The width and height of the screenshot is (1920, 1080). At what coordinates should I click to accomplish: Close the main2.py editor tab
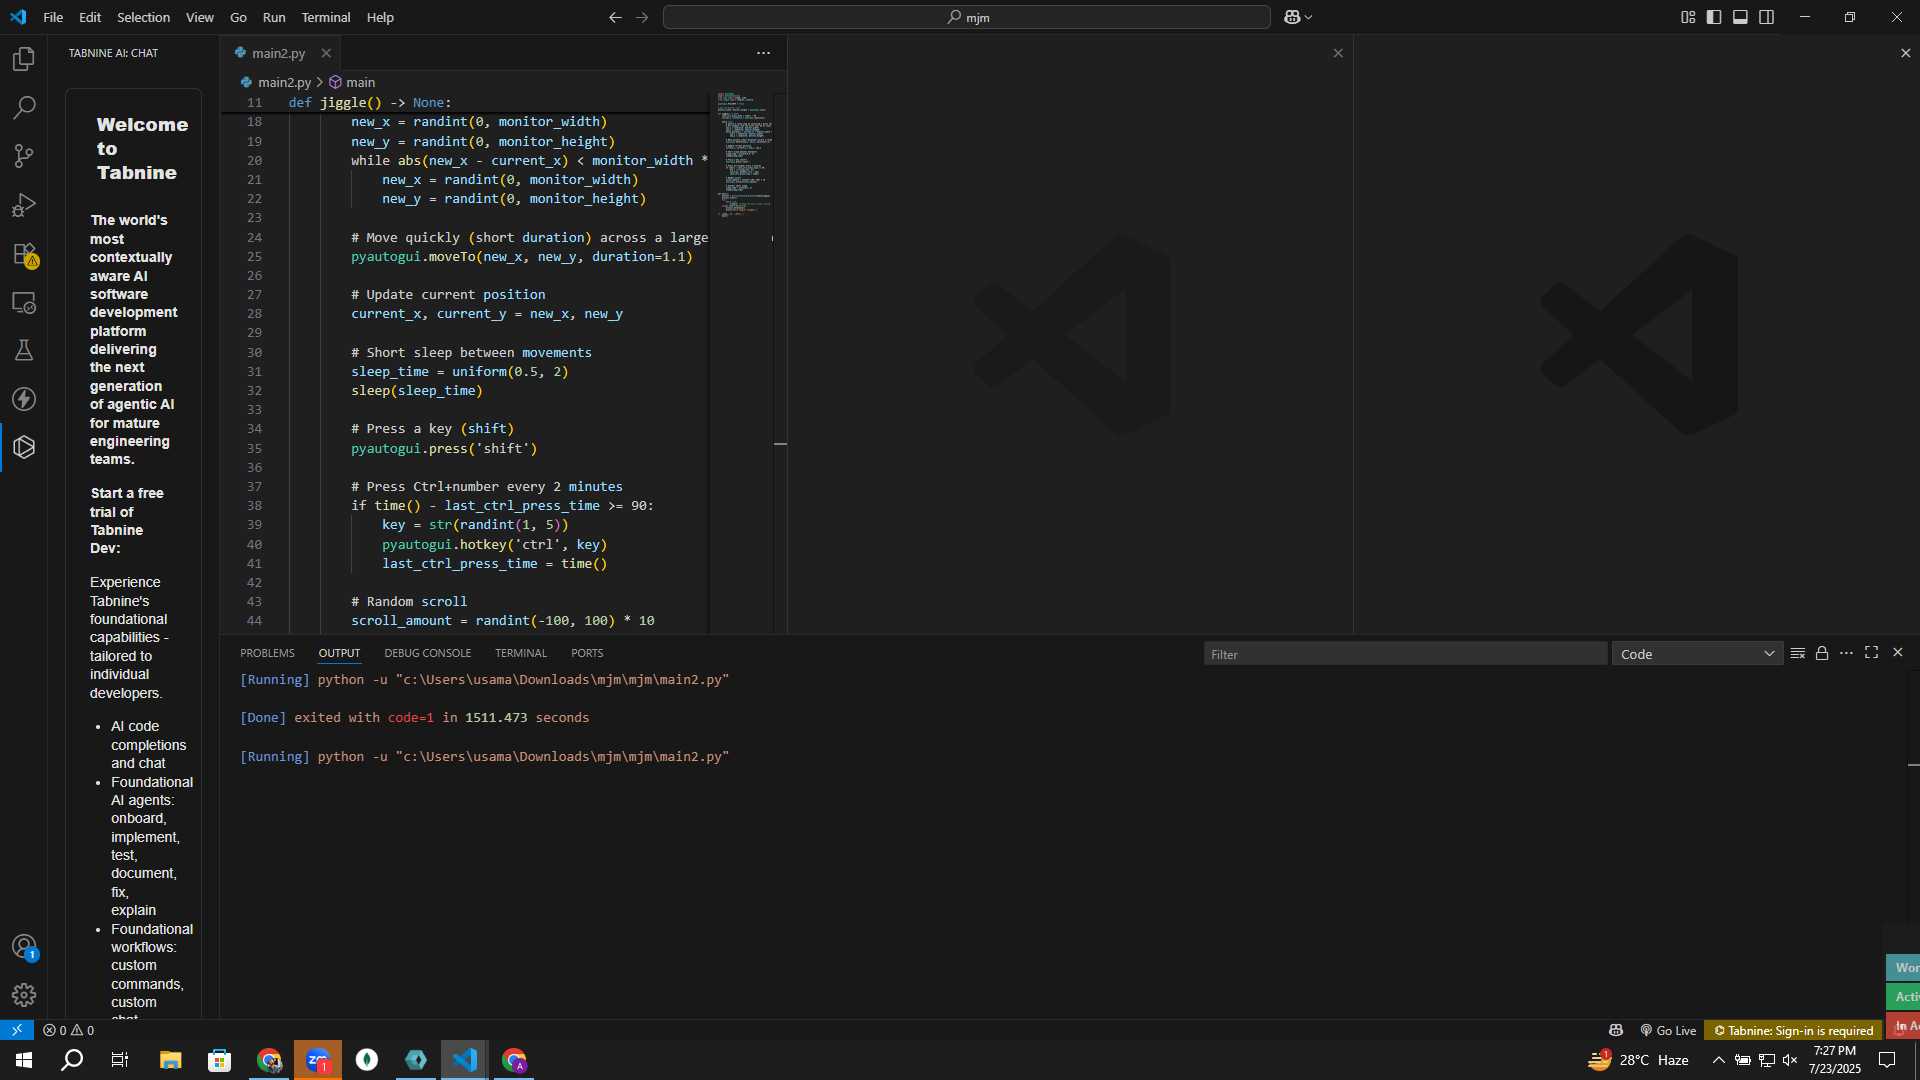tap(326, 53)
